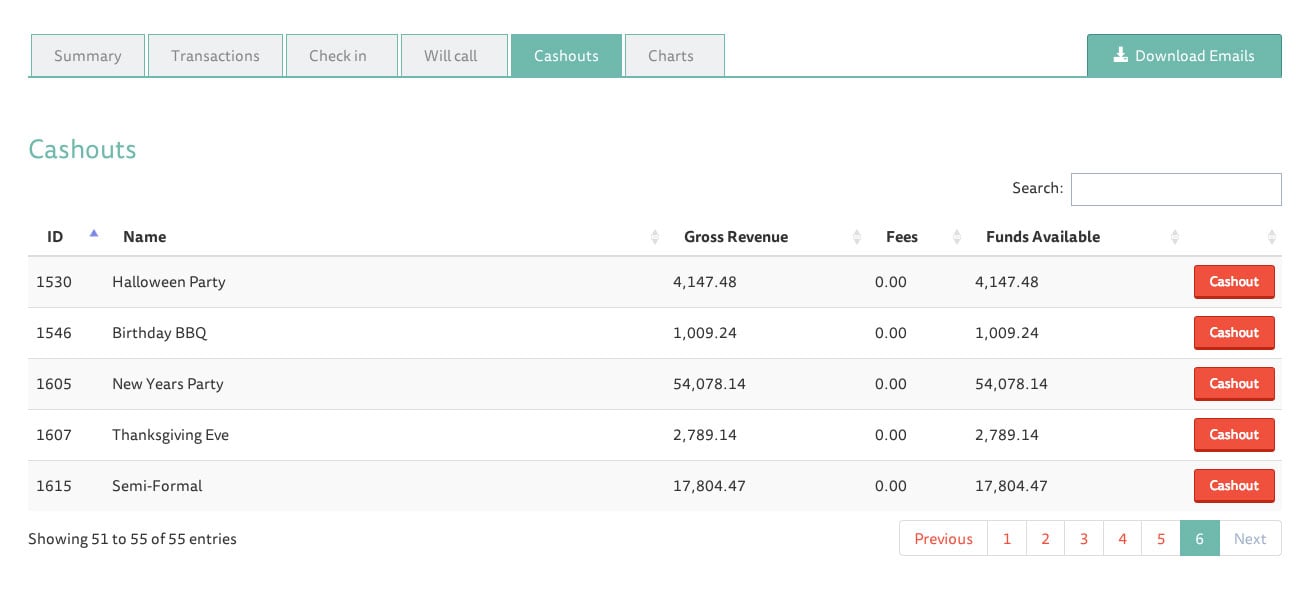
Task: Sort by Fees column arrows
Action: [x=957, y=237]
